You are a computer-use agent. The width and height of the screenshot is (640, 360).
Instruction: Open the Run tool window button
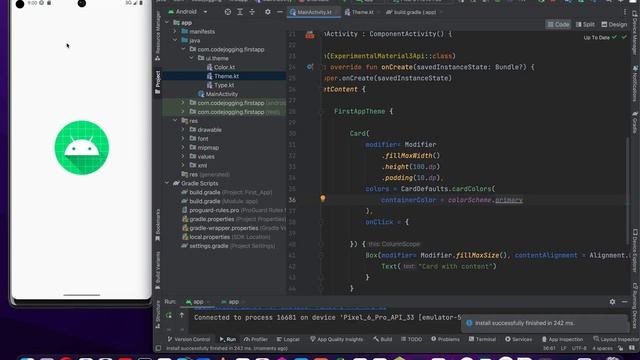click(x=228, y=339)
